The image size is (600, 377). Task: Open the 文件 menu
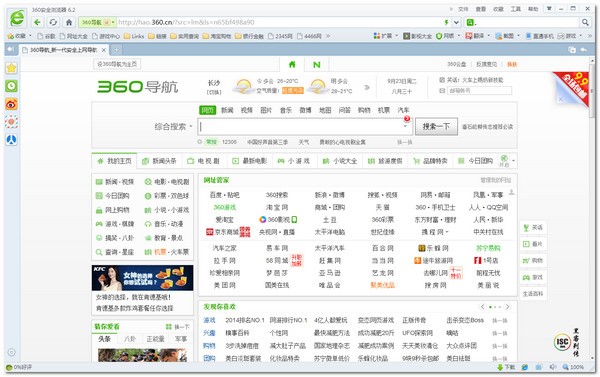point(463,9)
